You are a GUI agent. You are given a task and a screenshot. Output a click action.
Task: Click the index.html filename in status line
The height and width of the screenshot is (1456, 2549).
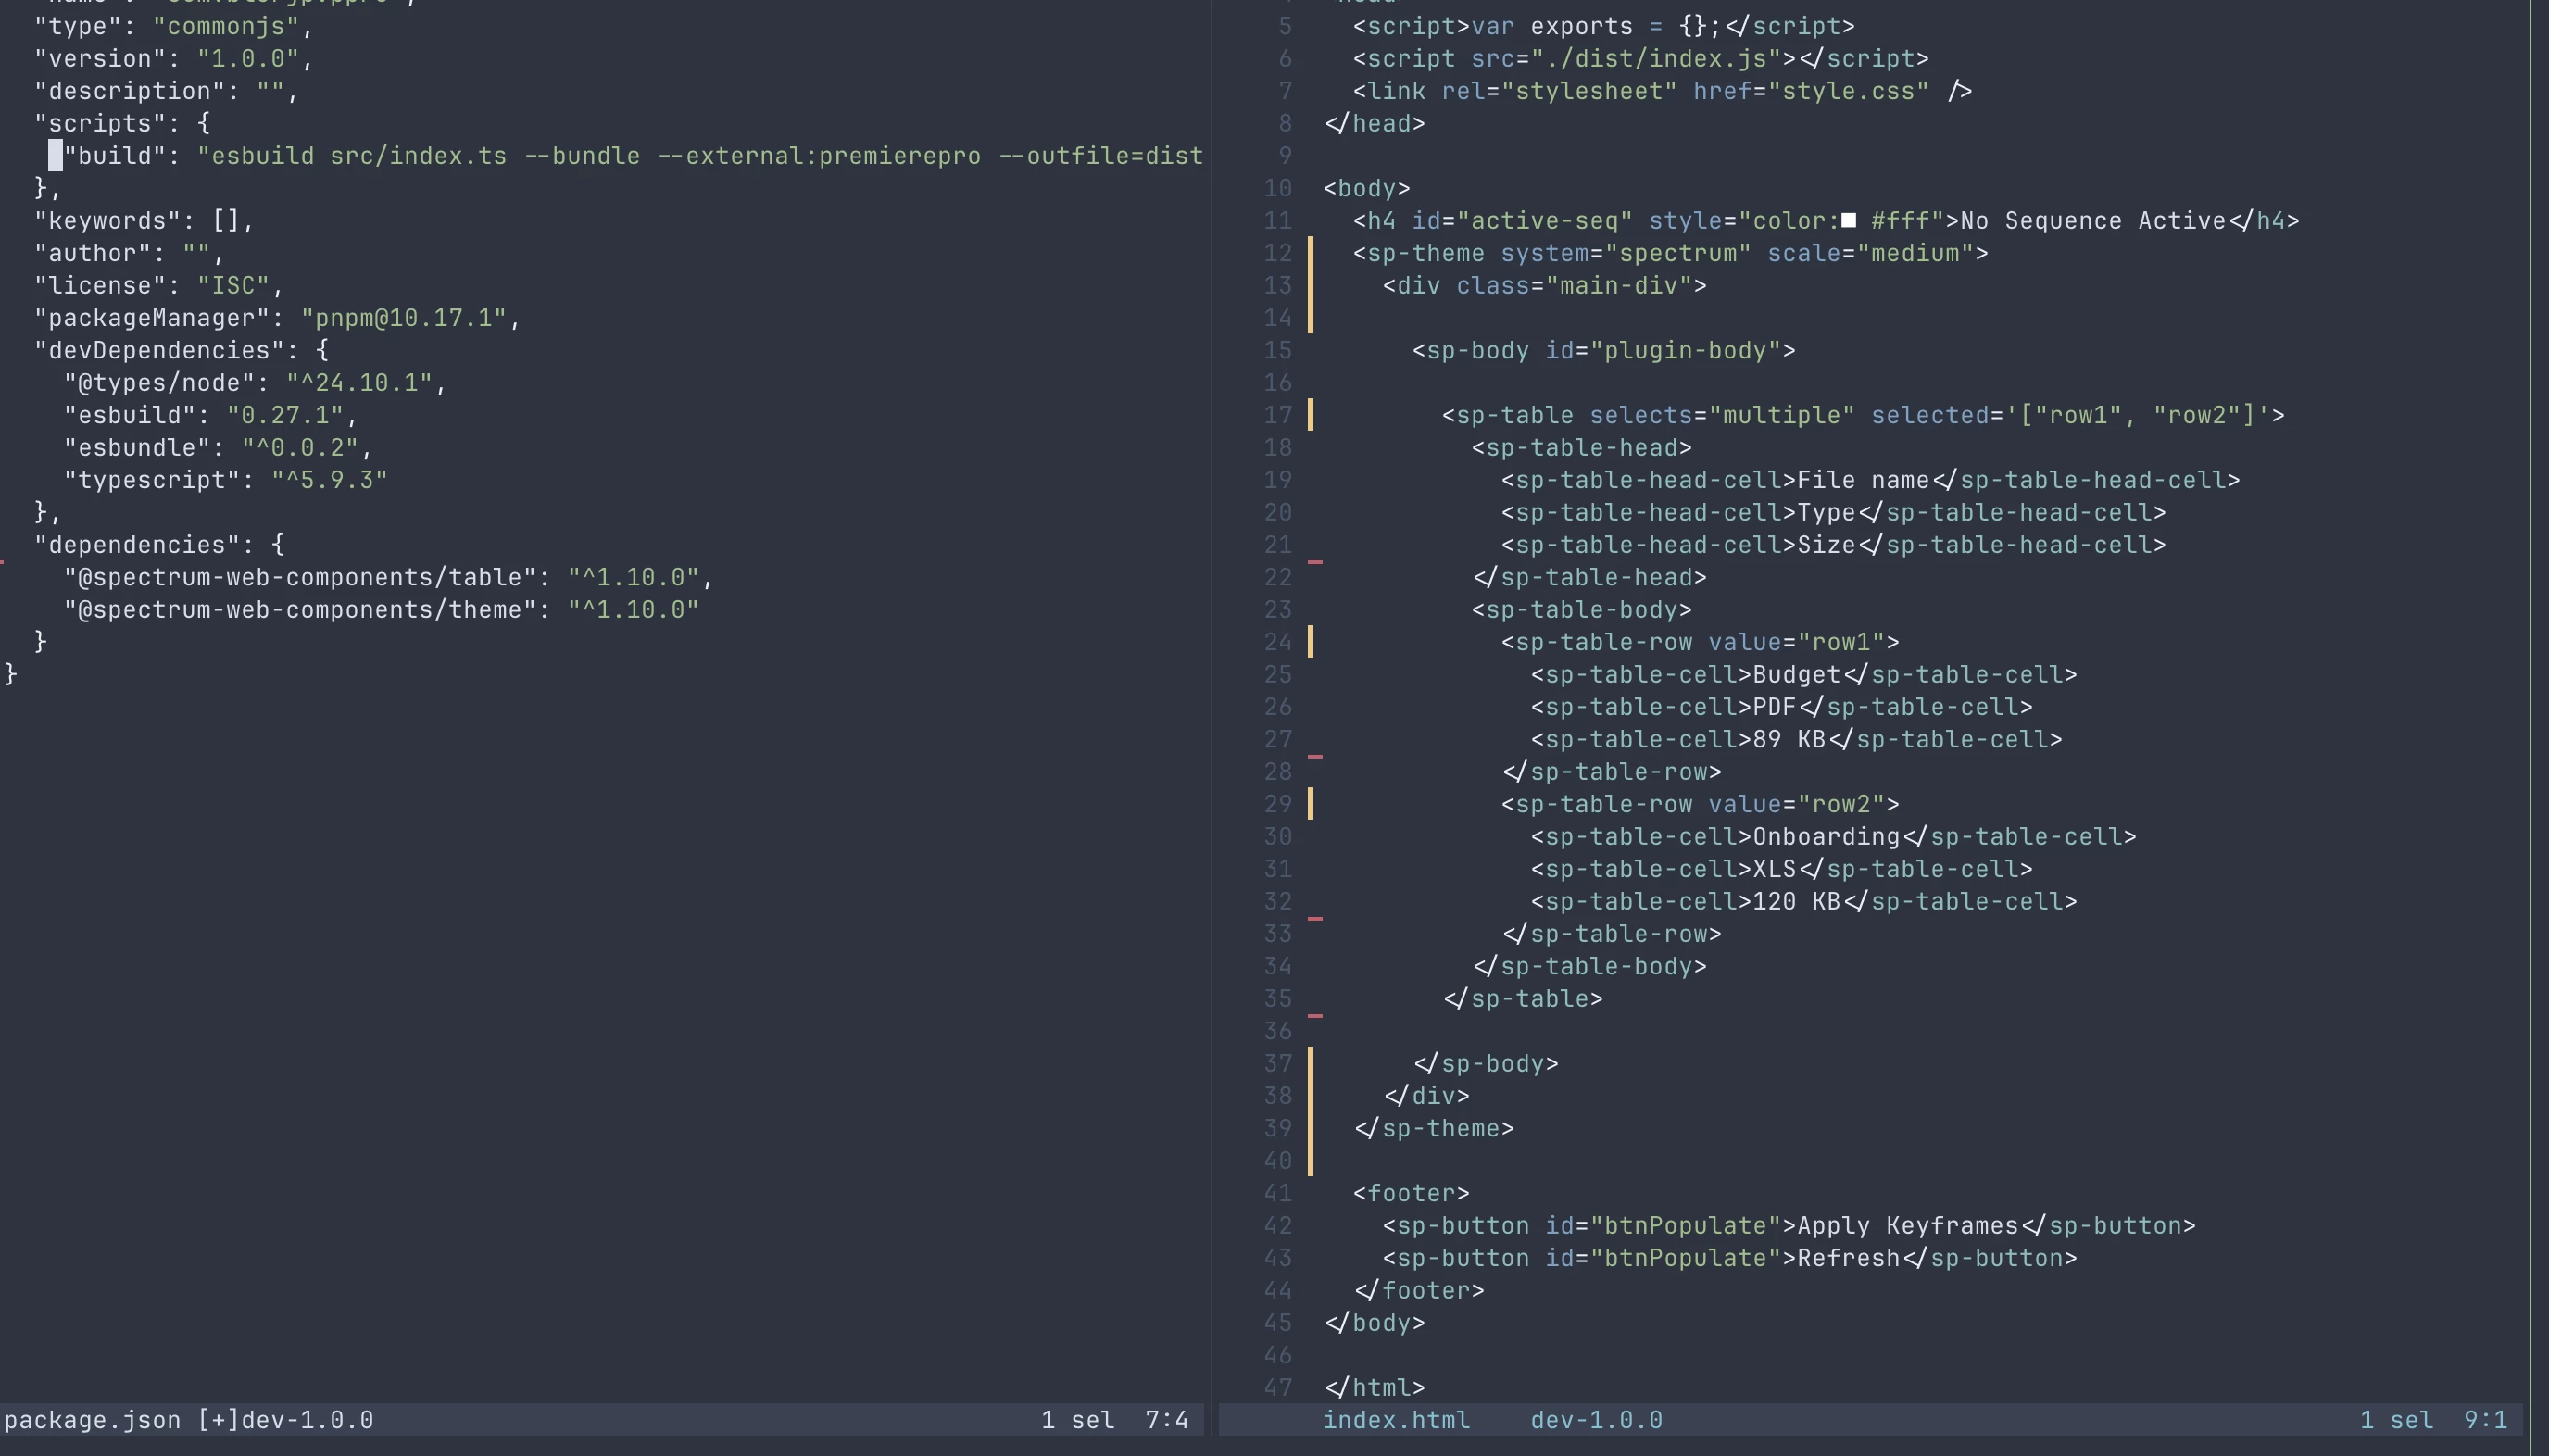pos(1396,1420)
